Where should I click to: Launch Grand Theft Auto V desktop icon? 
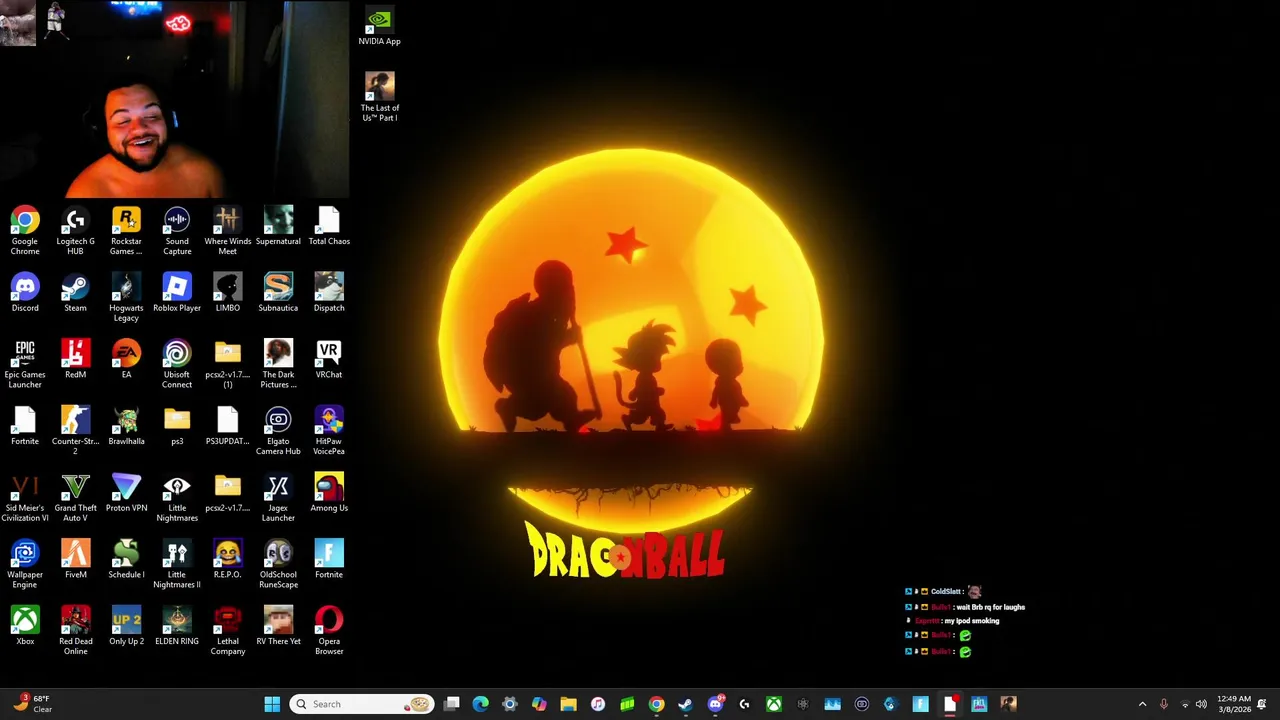point(75,498)
